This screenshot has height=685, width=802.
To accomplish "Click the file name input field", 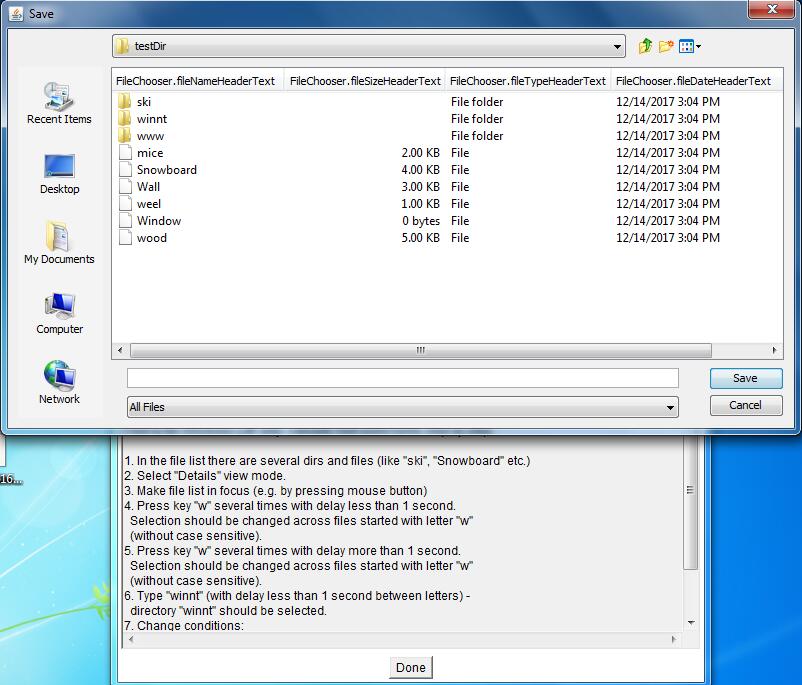I will pyautogui.click(x=402, y=378).
